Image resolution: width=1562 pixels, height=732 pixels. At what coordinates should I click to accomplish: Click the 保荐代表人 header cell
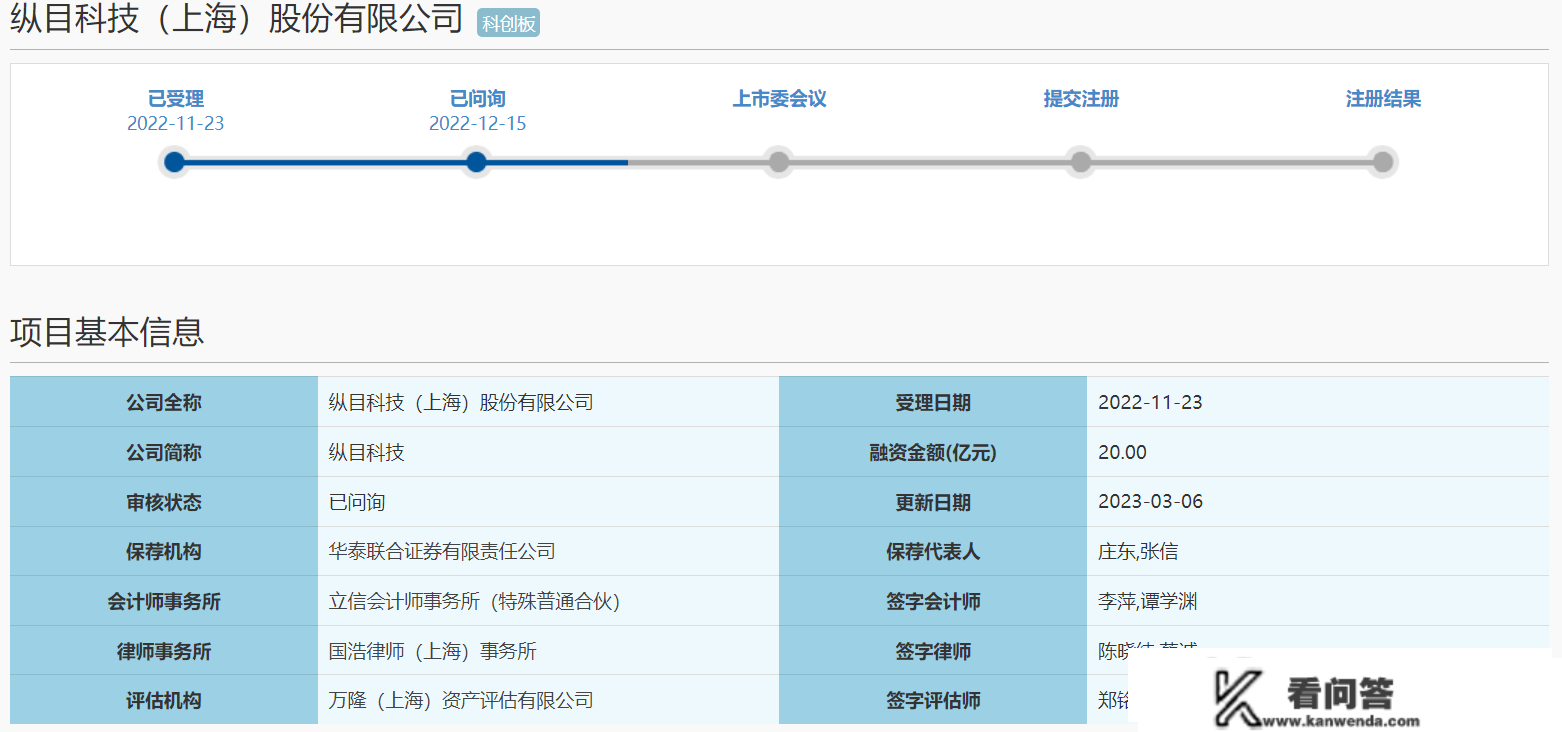pyautogui.click(x=933, y=551)
